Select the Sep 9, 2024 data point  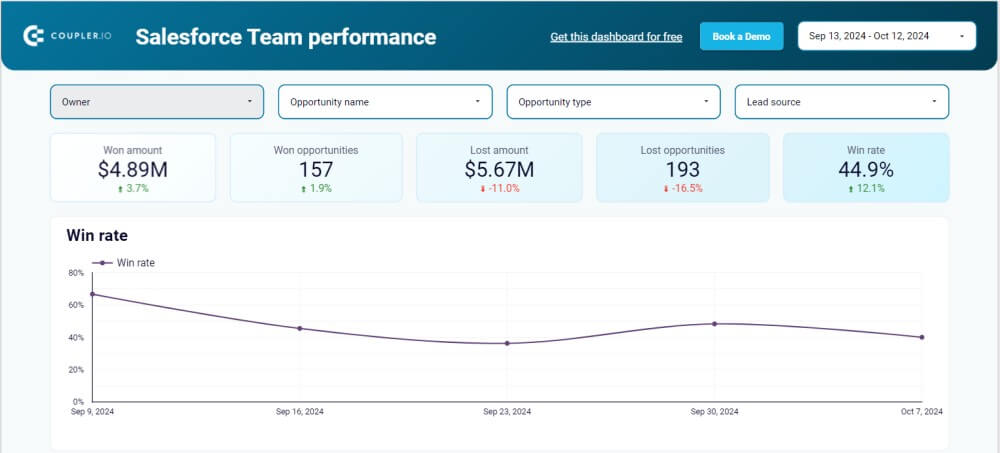92,294
